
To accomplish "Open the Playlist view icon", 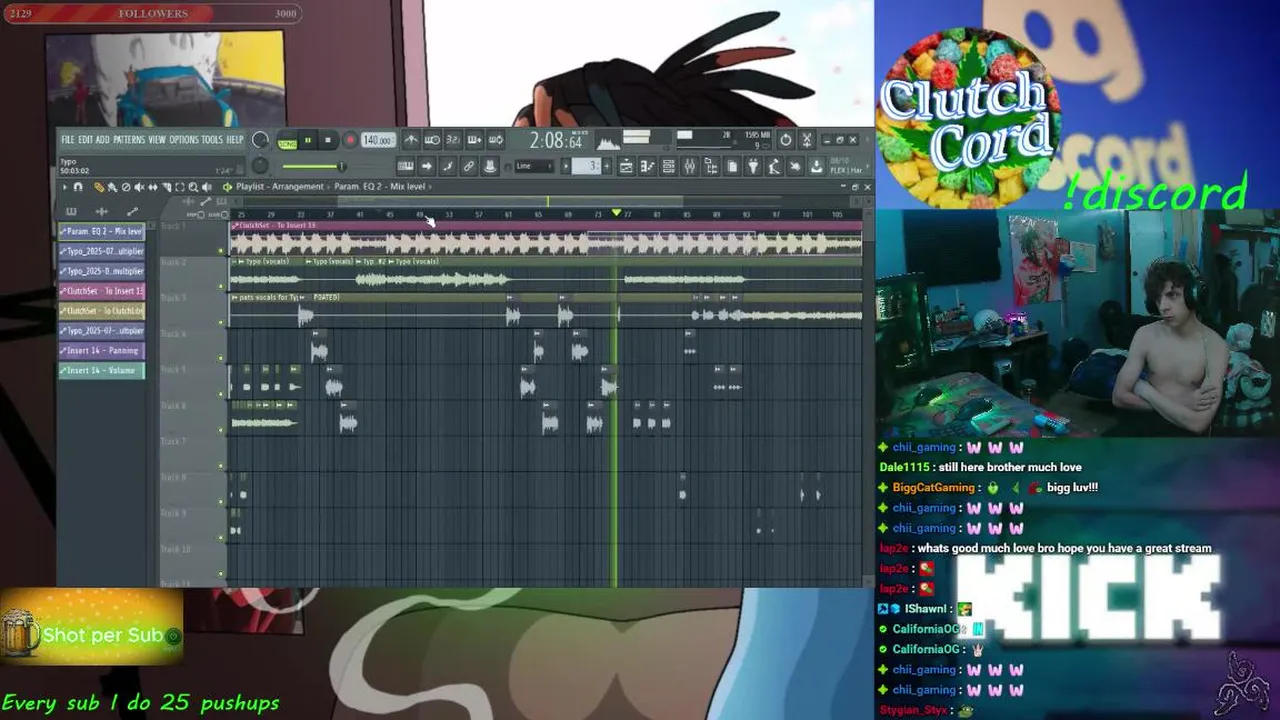I will tap(626, 166).
